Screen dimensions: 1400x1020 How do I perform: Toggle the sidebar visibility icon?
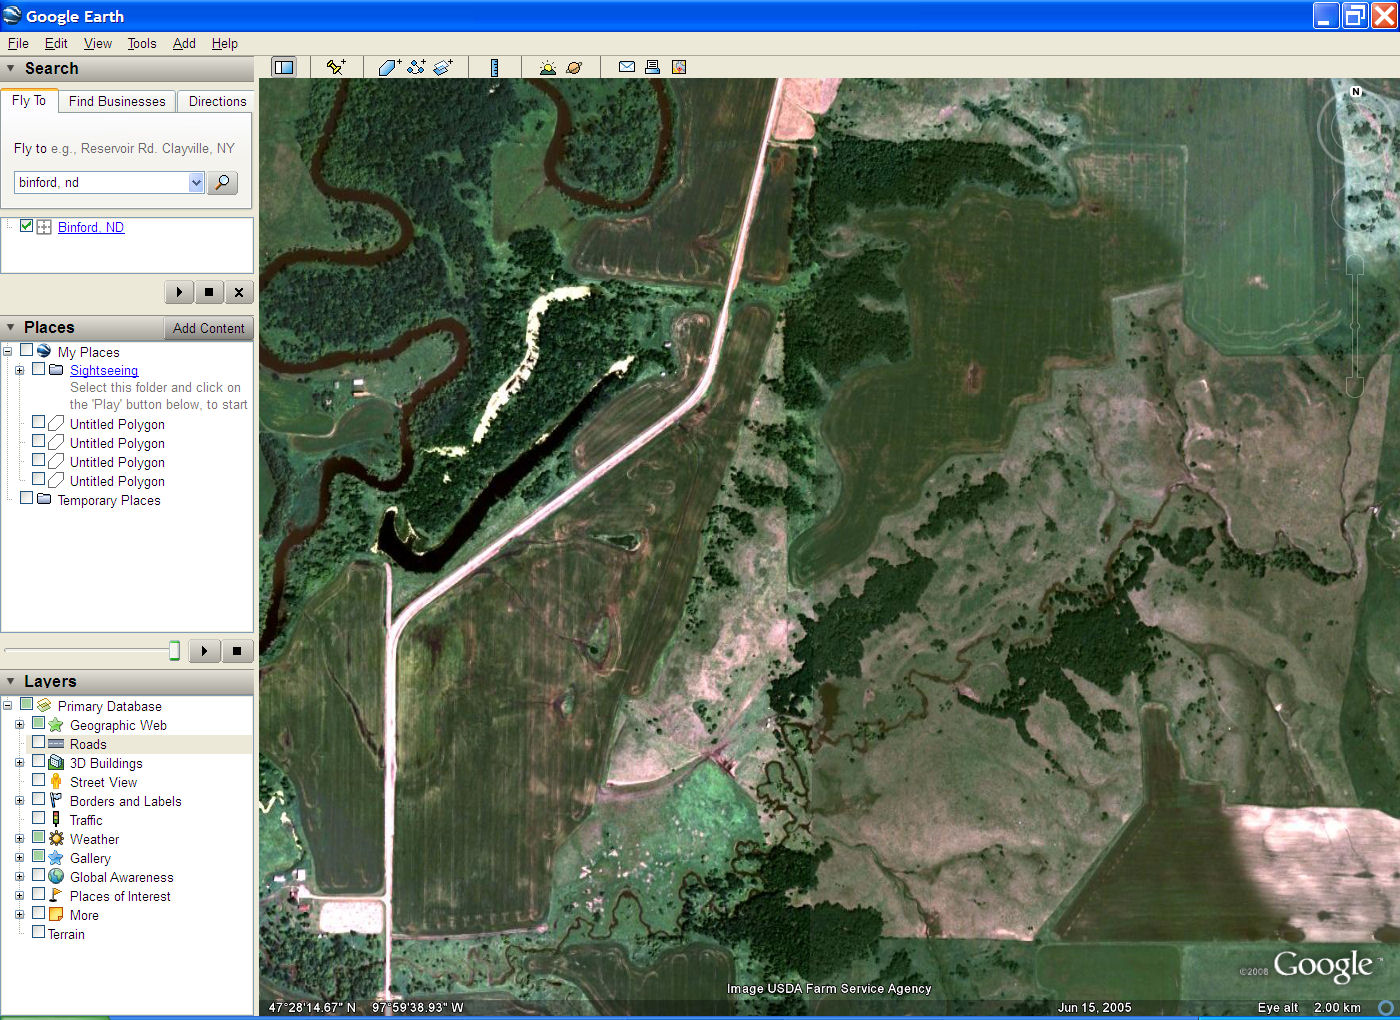[x=285, y=67]
